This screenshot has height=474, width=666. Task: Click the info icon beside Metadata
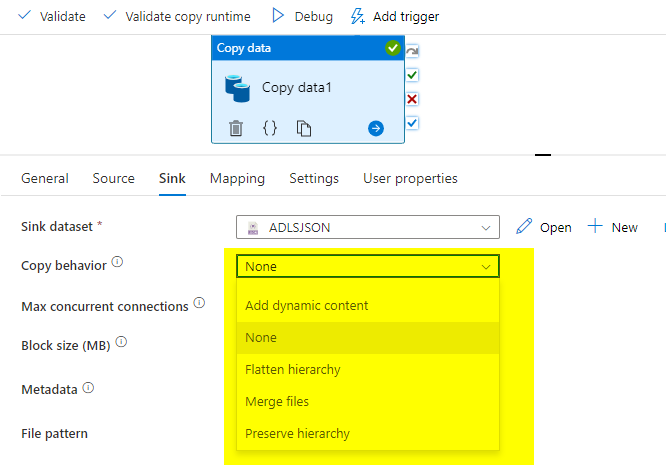[88, 388]
